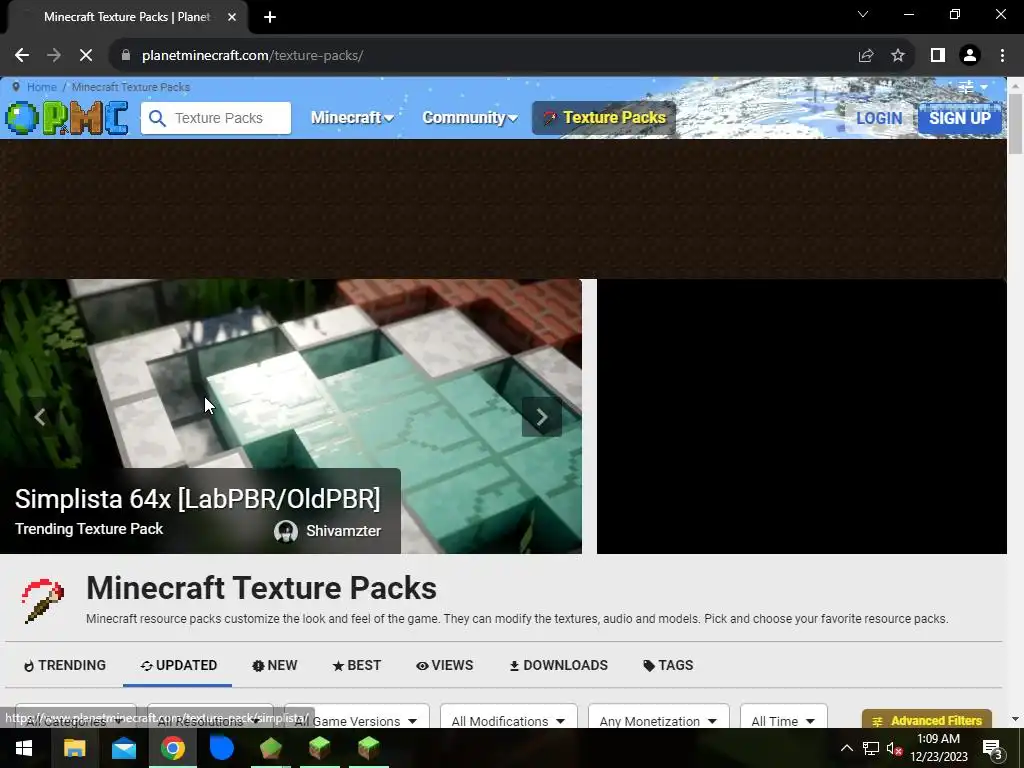Open notification center icon

992,748
